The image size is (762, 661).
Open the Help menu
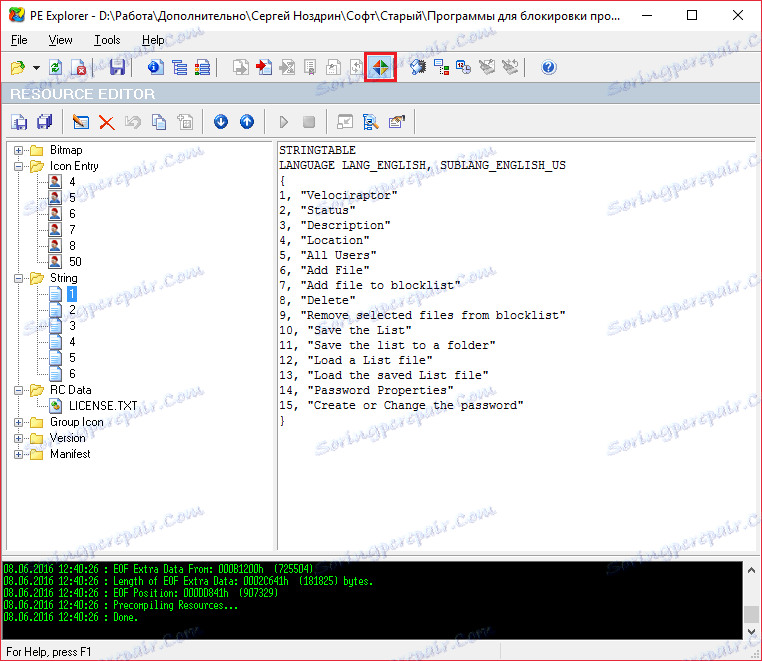coord(153,40)
